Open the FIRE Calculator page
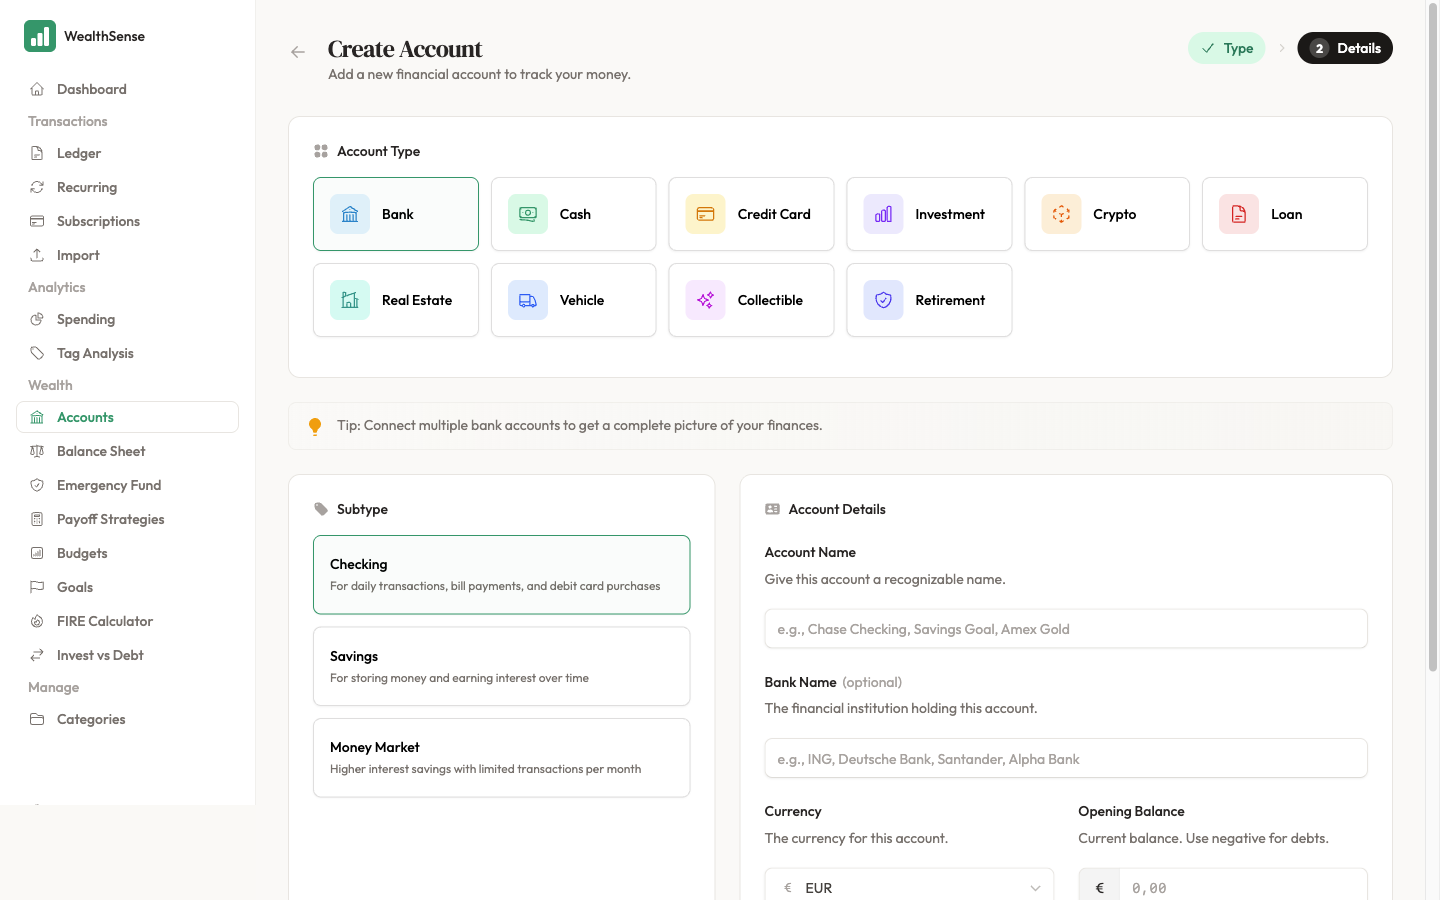This screenshot has width=1440, height=900. pyautogui.click(x=127, y=621)
